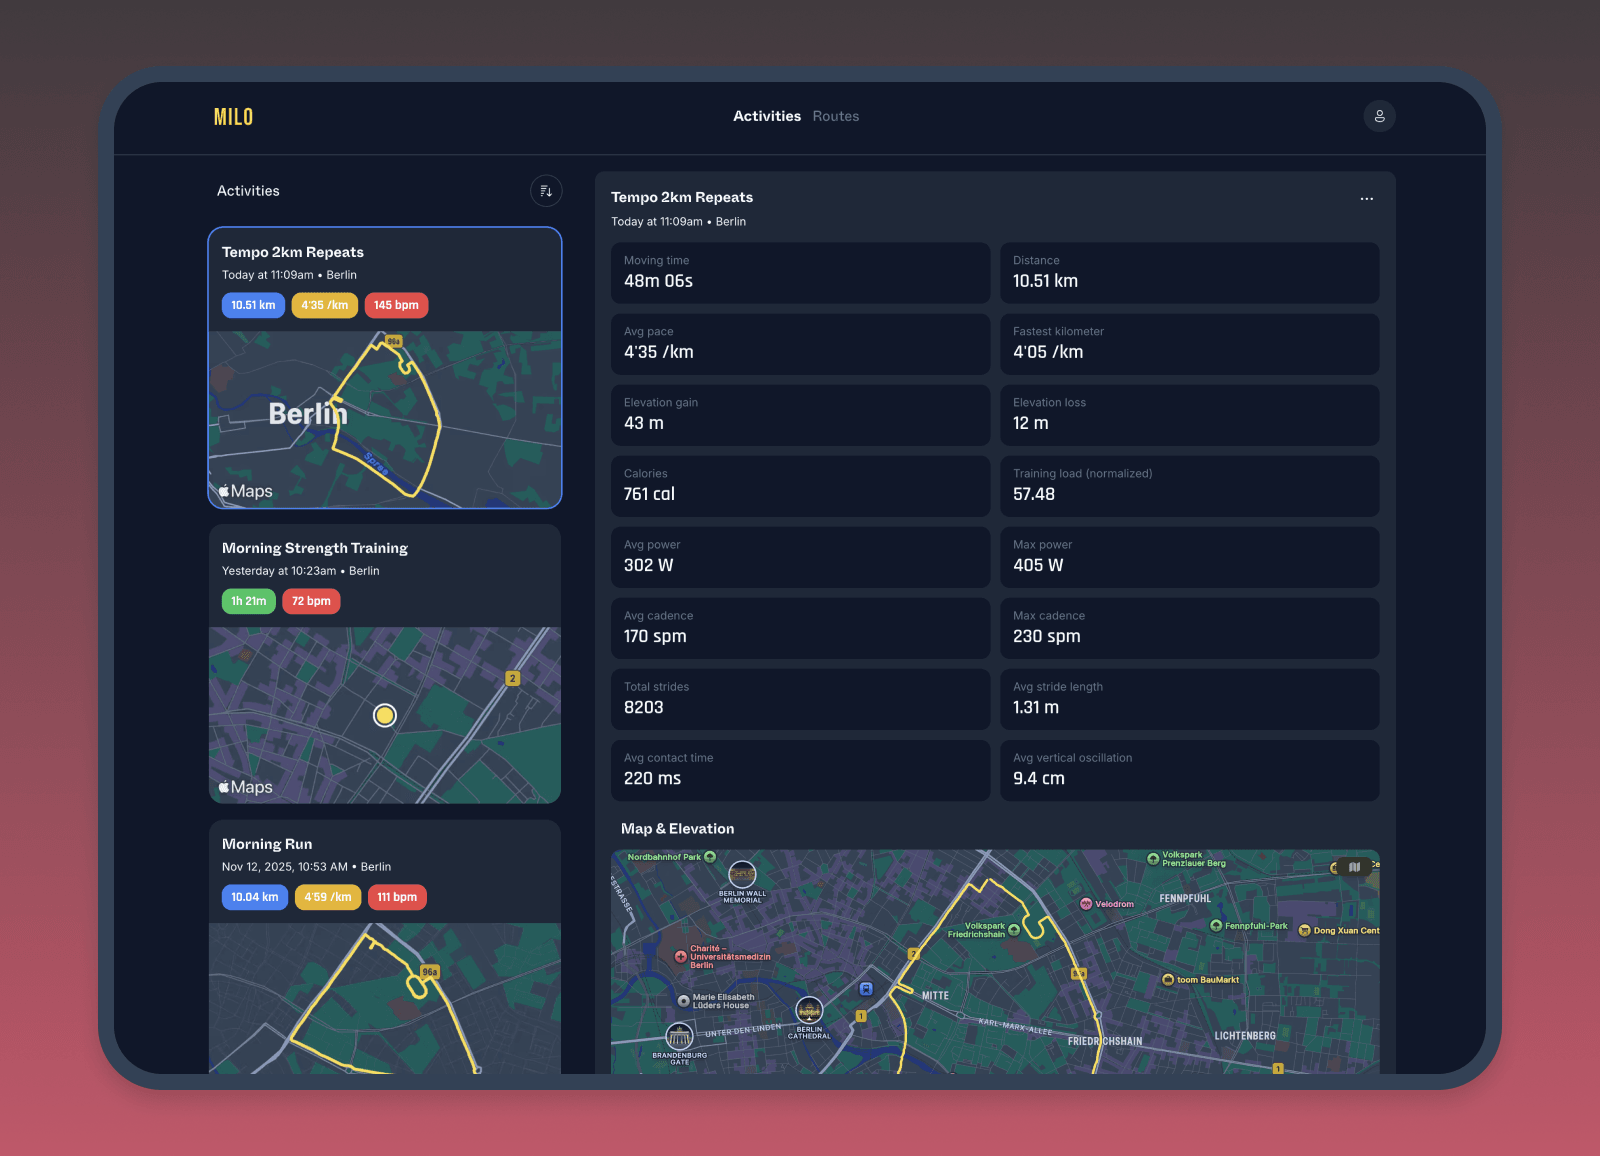
Task: Click the red 145 bpm heart-rate badge
Action: click(x=396, y=305)
